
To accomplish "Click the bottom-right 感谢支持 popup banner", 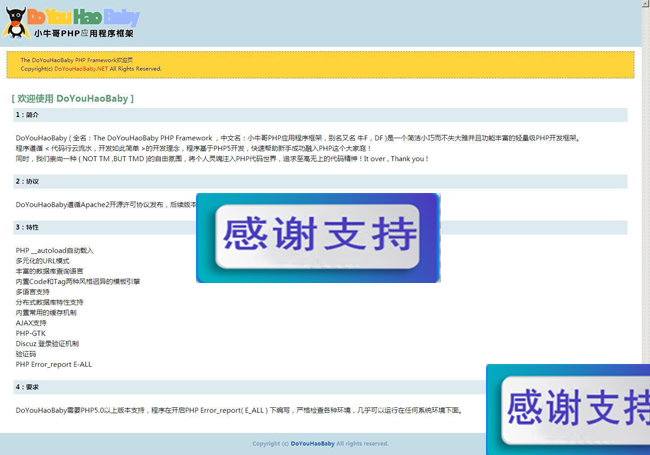I will 568,409.
